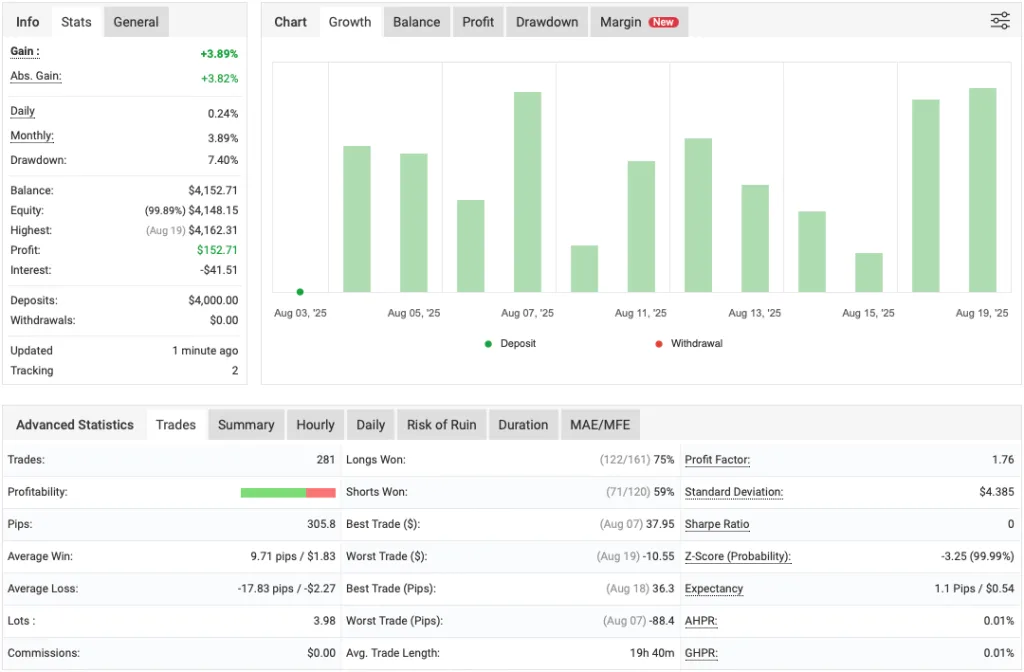Open the Risk of Ruin tab
1024x672 pixels.
pos(441,424)
